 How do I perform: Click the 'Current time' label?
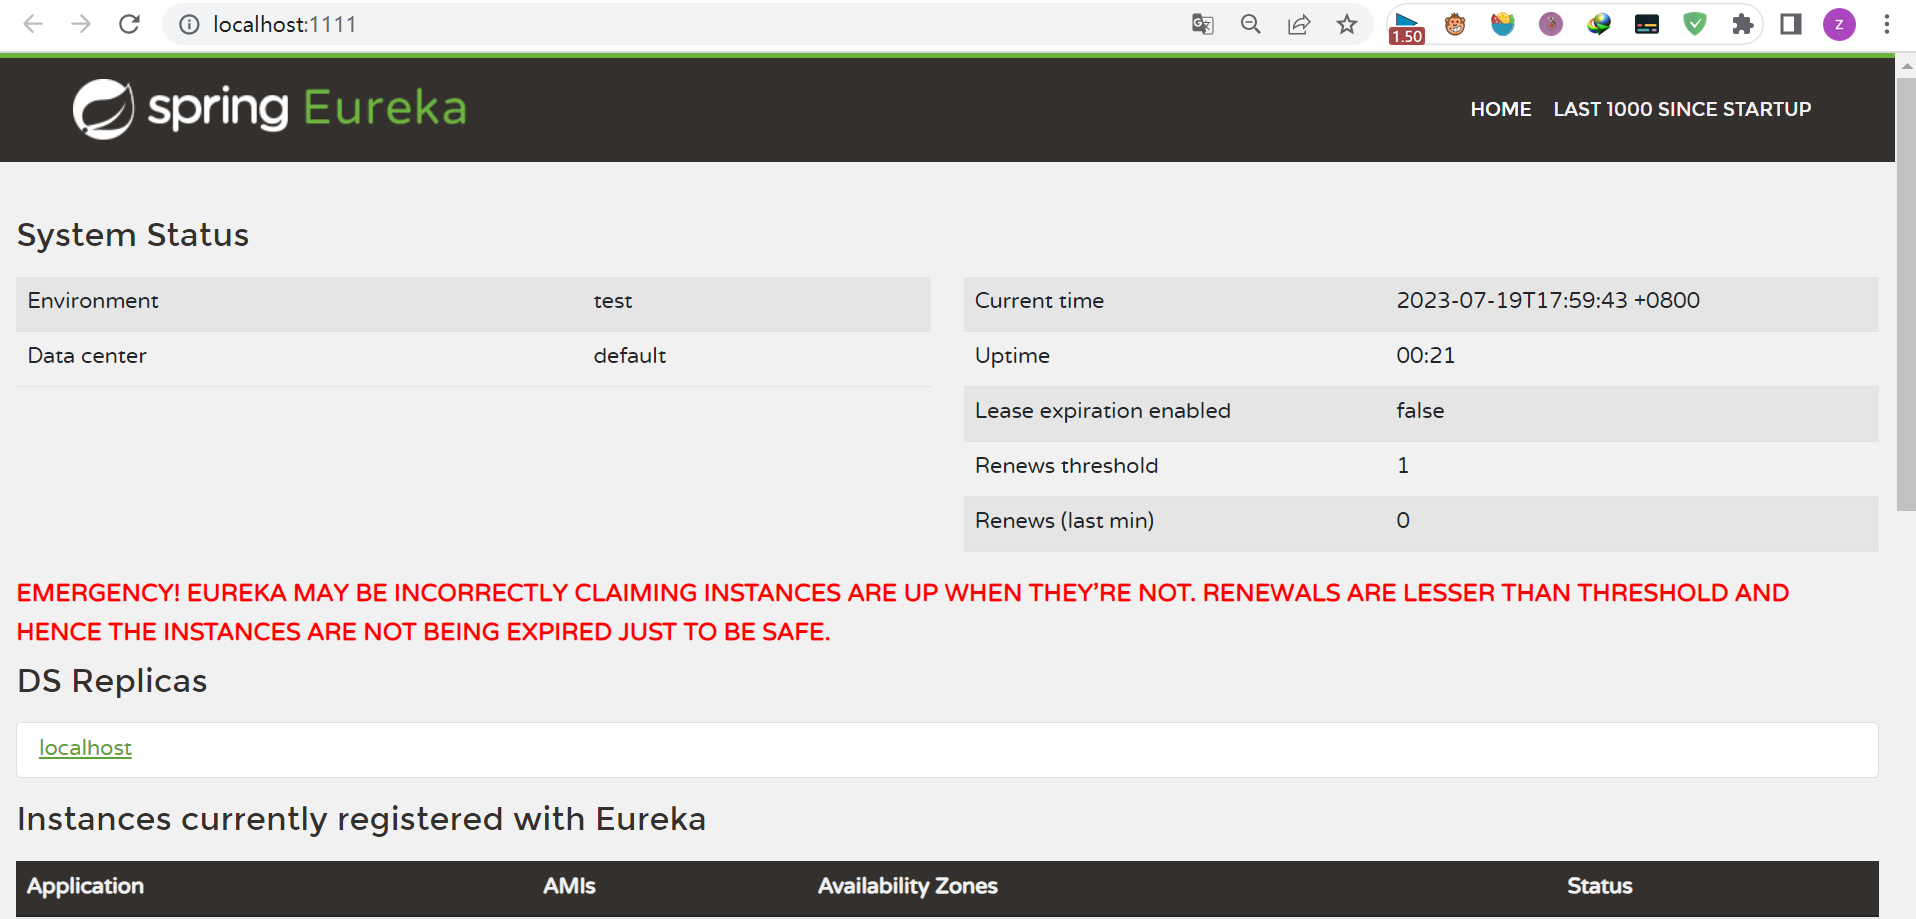click(x=1039, y=301)
